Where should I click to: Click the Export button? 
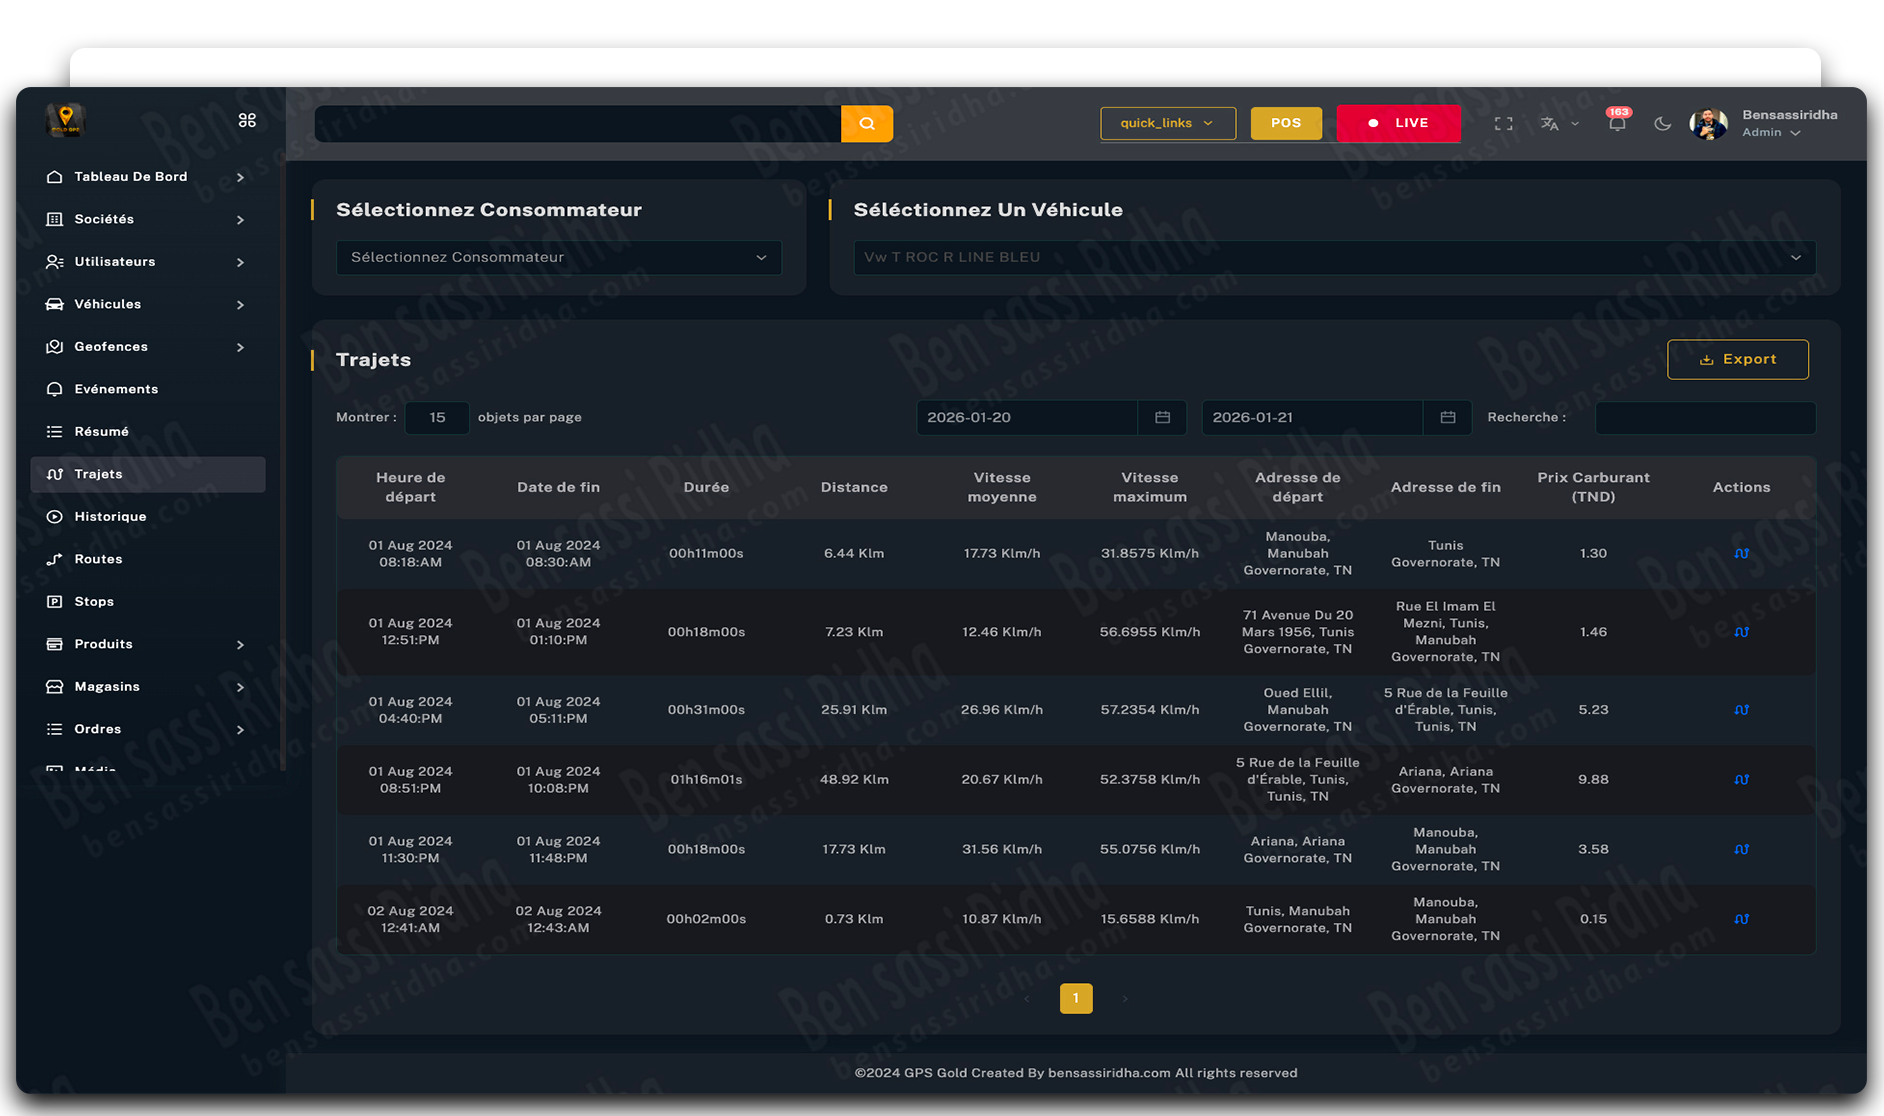(x=1737, y=360)
